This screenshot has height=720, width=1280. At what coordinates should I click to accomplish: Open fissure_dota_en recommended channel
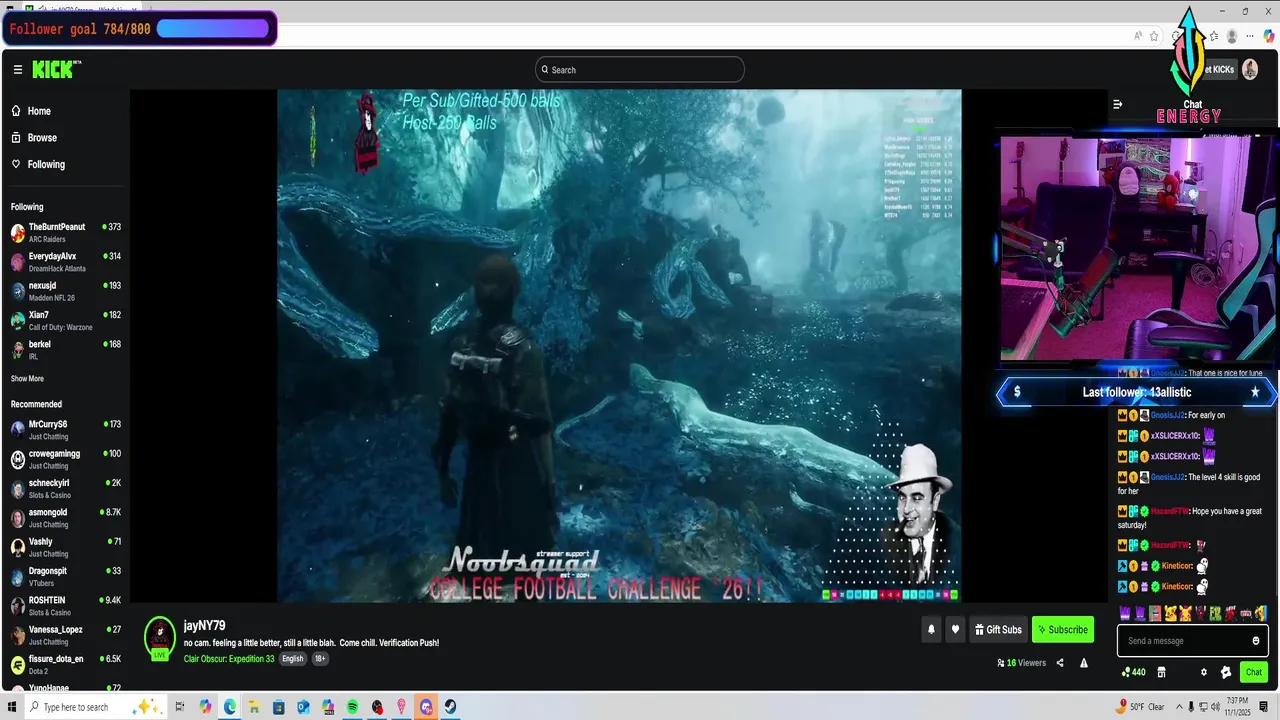click(x=65, y=664)
